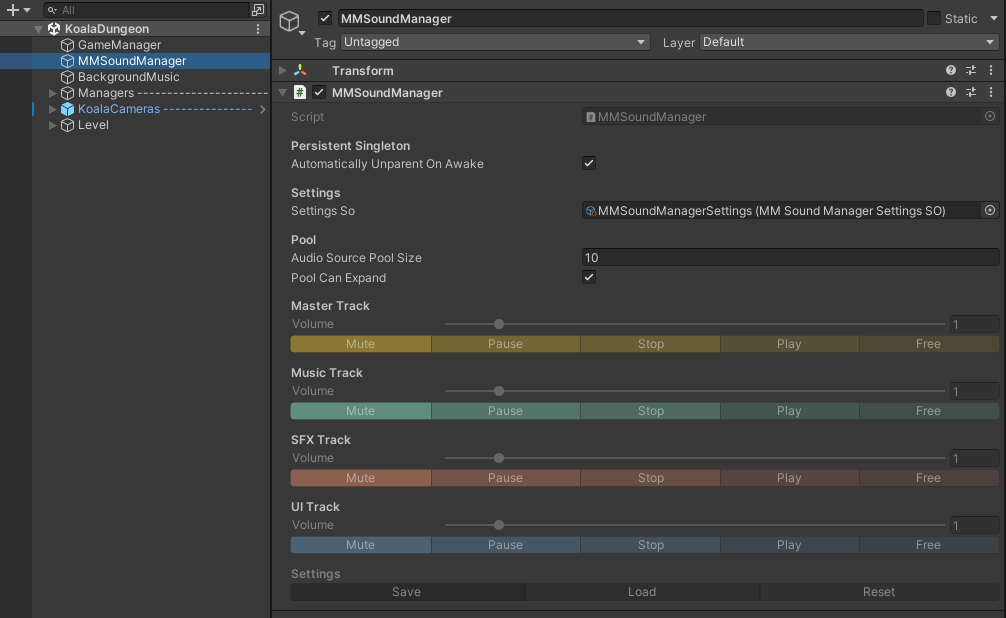Toggle the Static checkbox
1006x618 pixels.
point(934,18)
